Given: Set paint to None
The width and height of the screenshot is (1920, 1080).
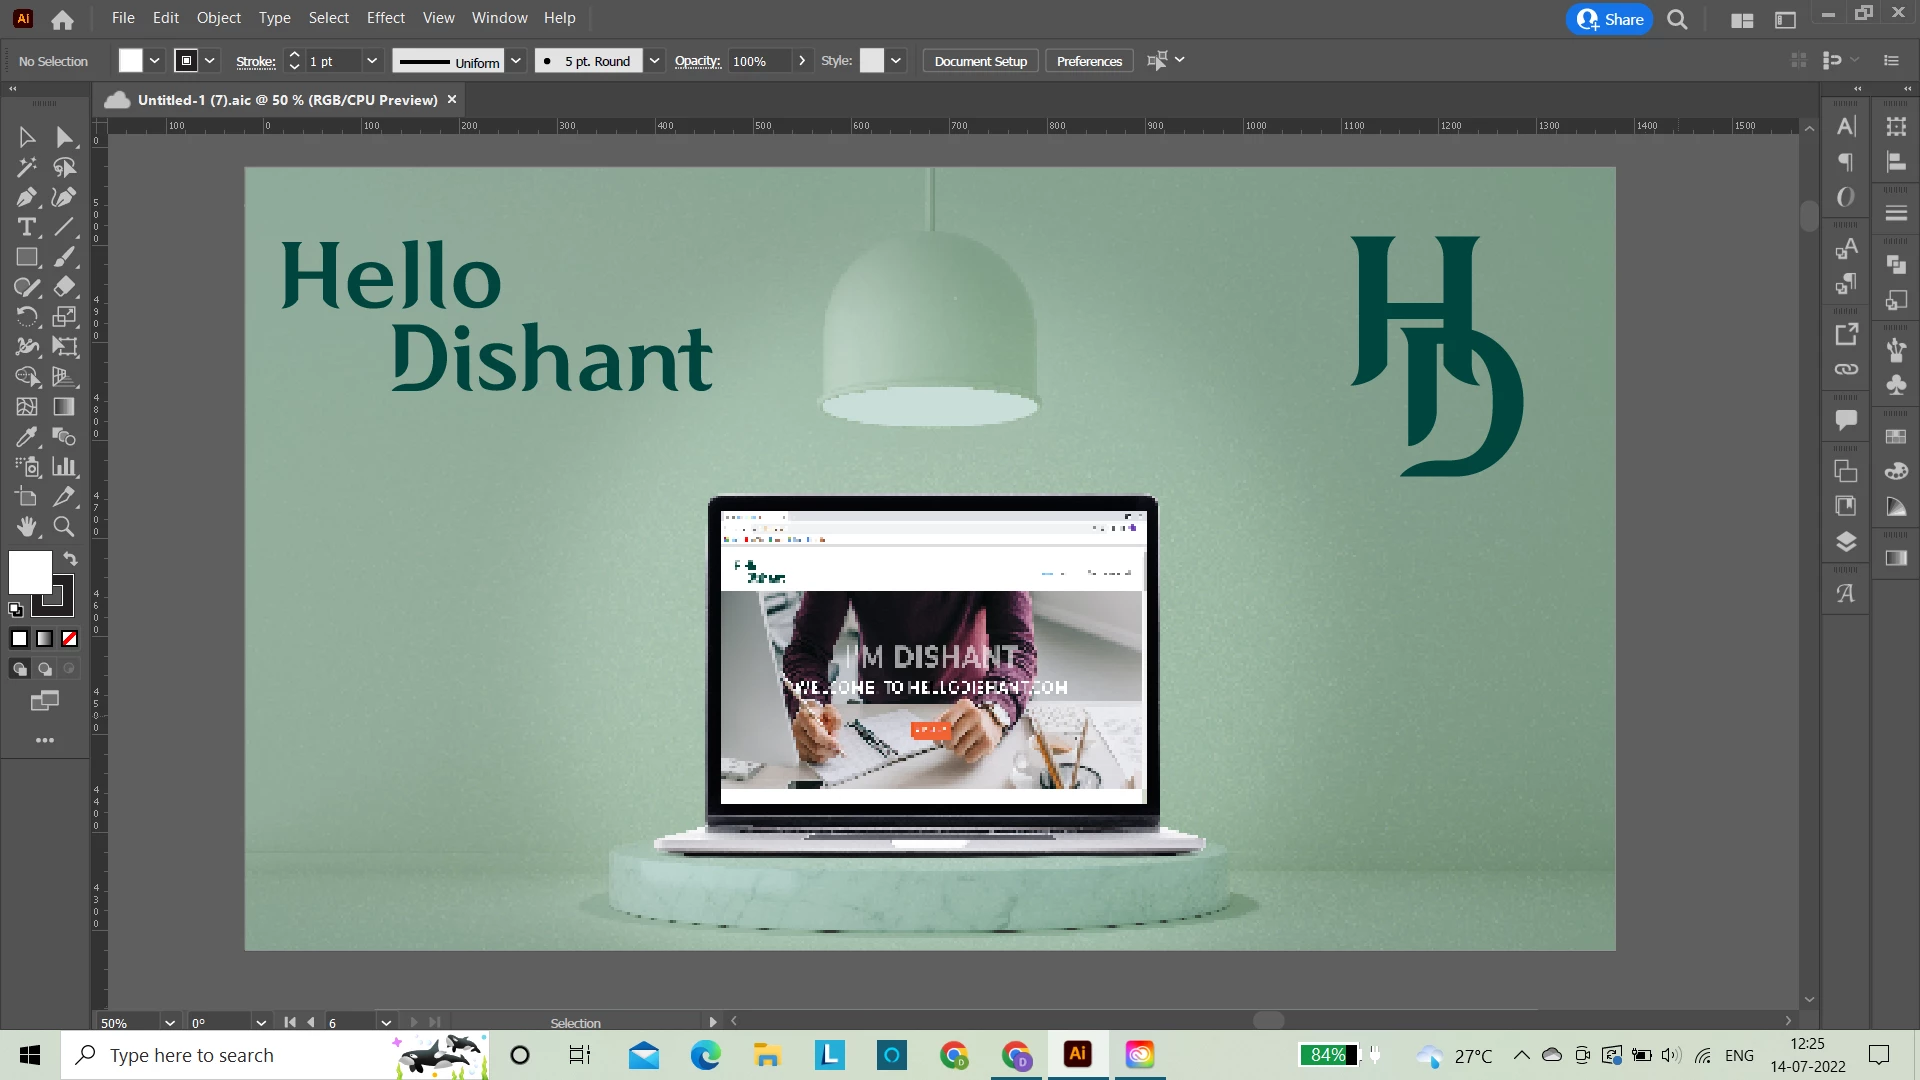Looking at the screenshot, I should tap(70, 639).
